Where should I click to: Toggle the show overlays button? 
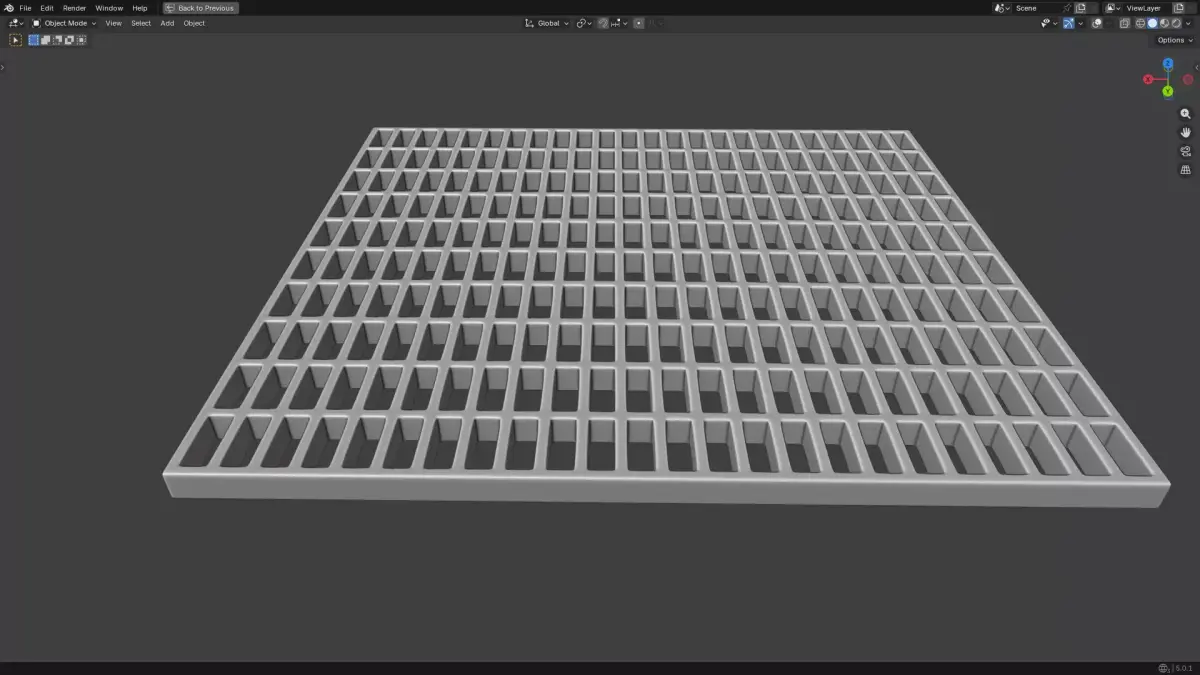coord(1097,23)
